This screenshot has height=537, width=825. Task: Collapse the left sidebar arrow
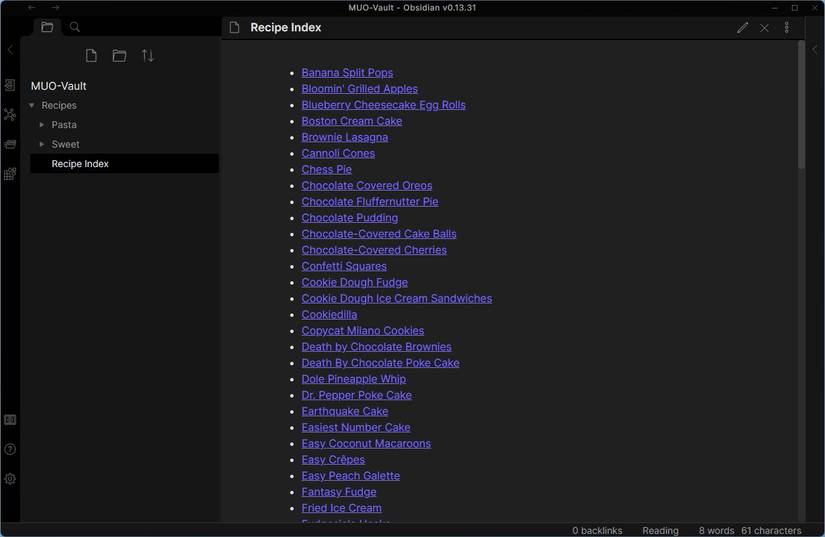(10, 50)
